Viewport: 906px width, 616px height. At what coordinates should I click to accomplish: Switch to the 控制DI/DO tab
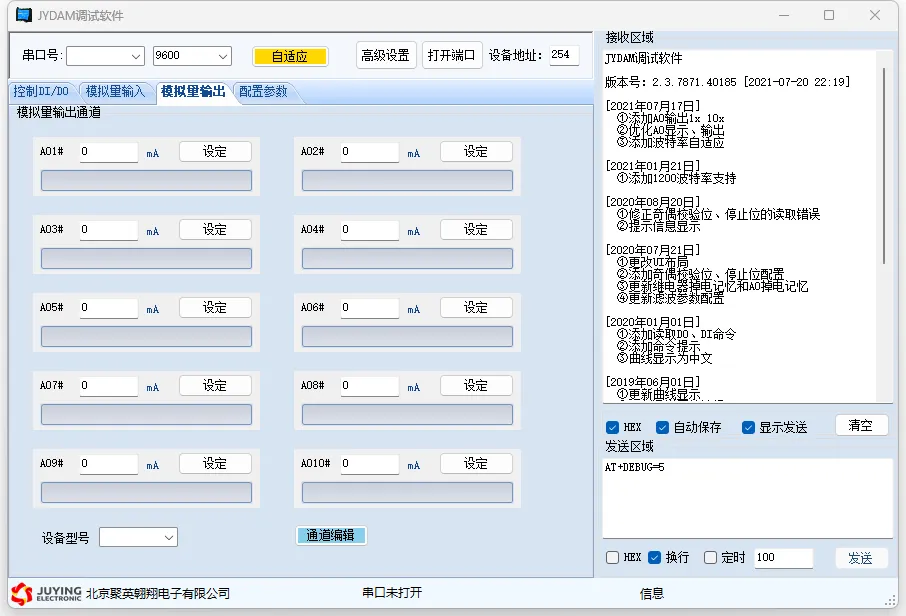(42, 91)
